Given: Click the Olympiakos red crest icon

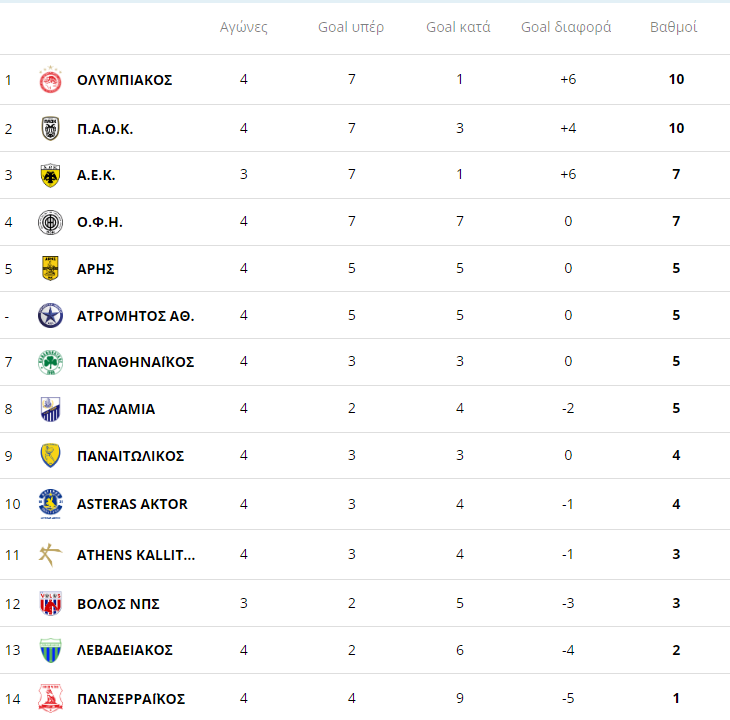Looking at the screenshot, I should pos(50,80).
